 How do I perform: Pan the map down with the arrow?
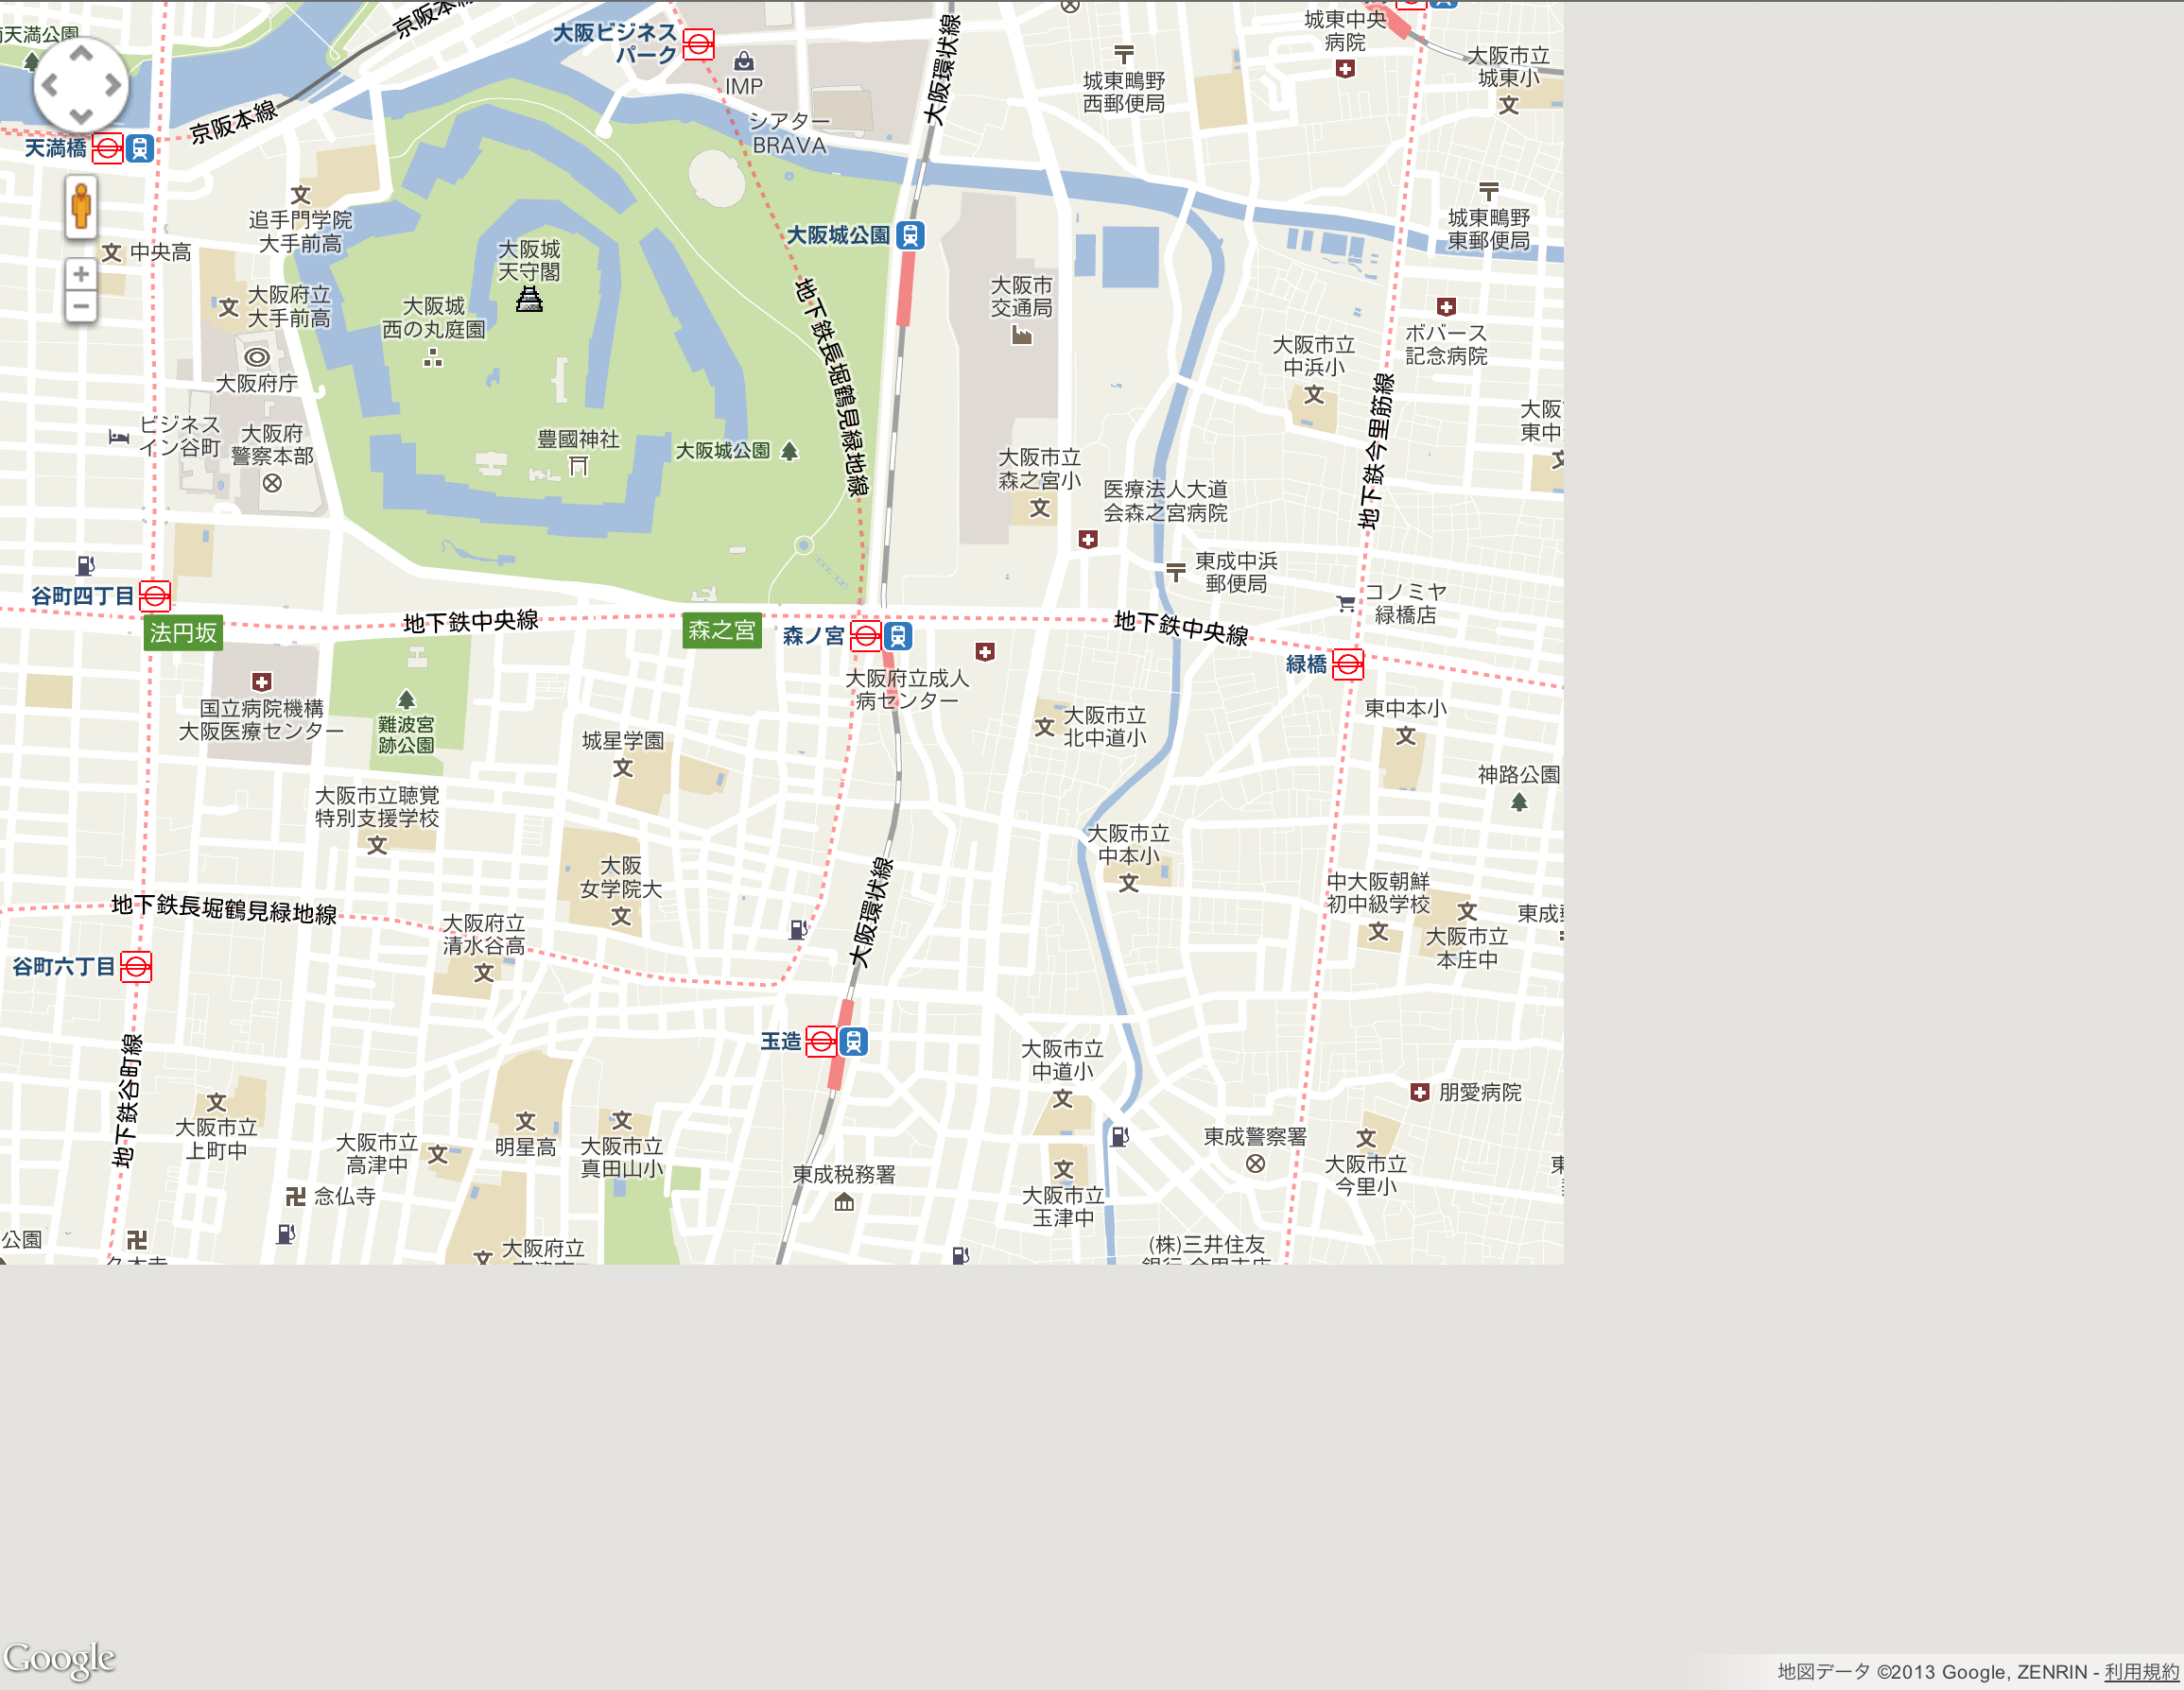[x=81, y=117]
